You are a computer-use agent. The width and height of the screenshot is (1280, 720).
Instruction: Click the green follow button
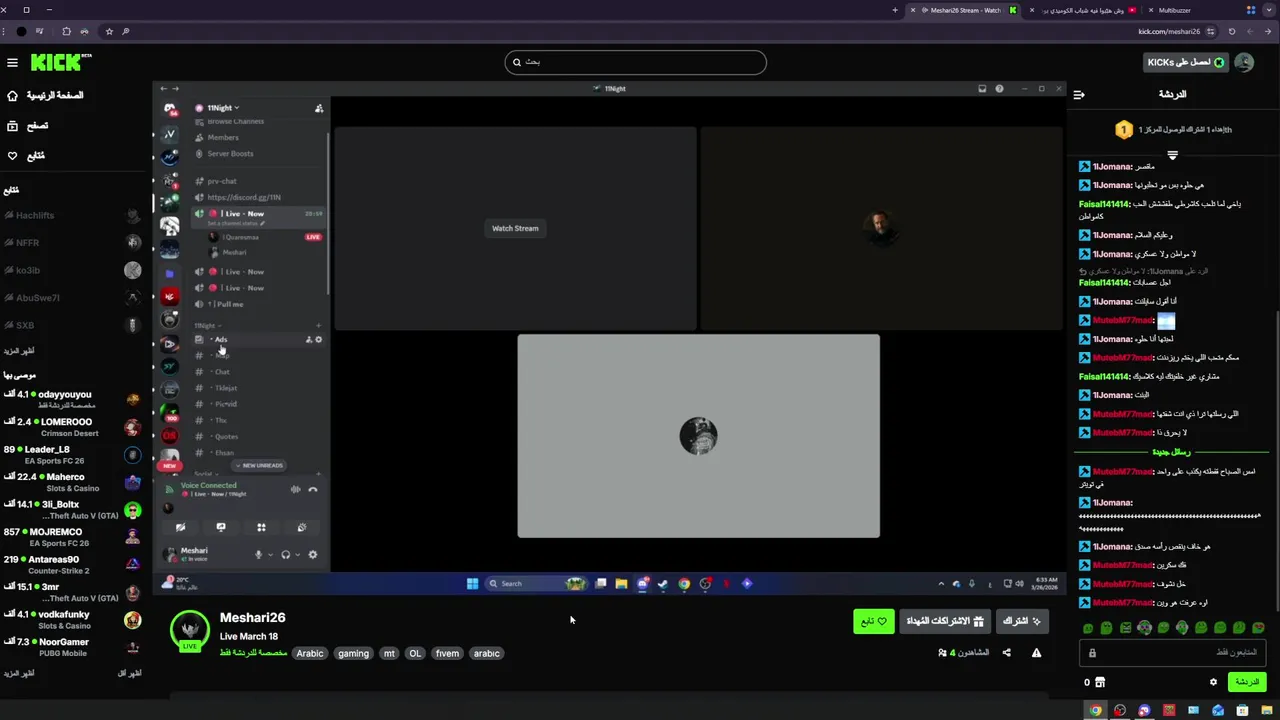tap(874, 621)
